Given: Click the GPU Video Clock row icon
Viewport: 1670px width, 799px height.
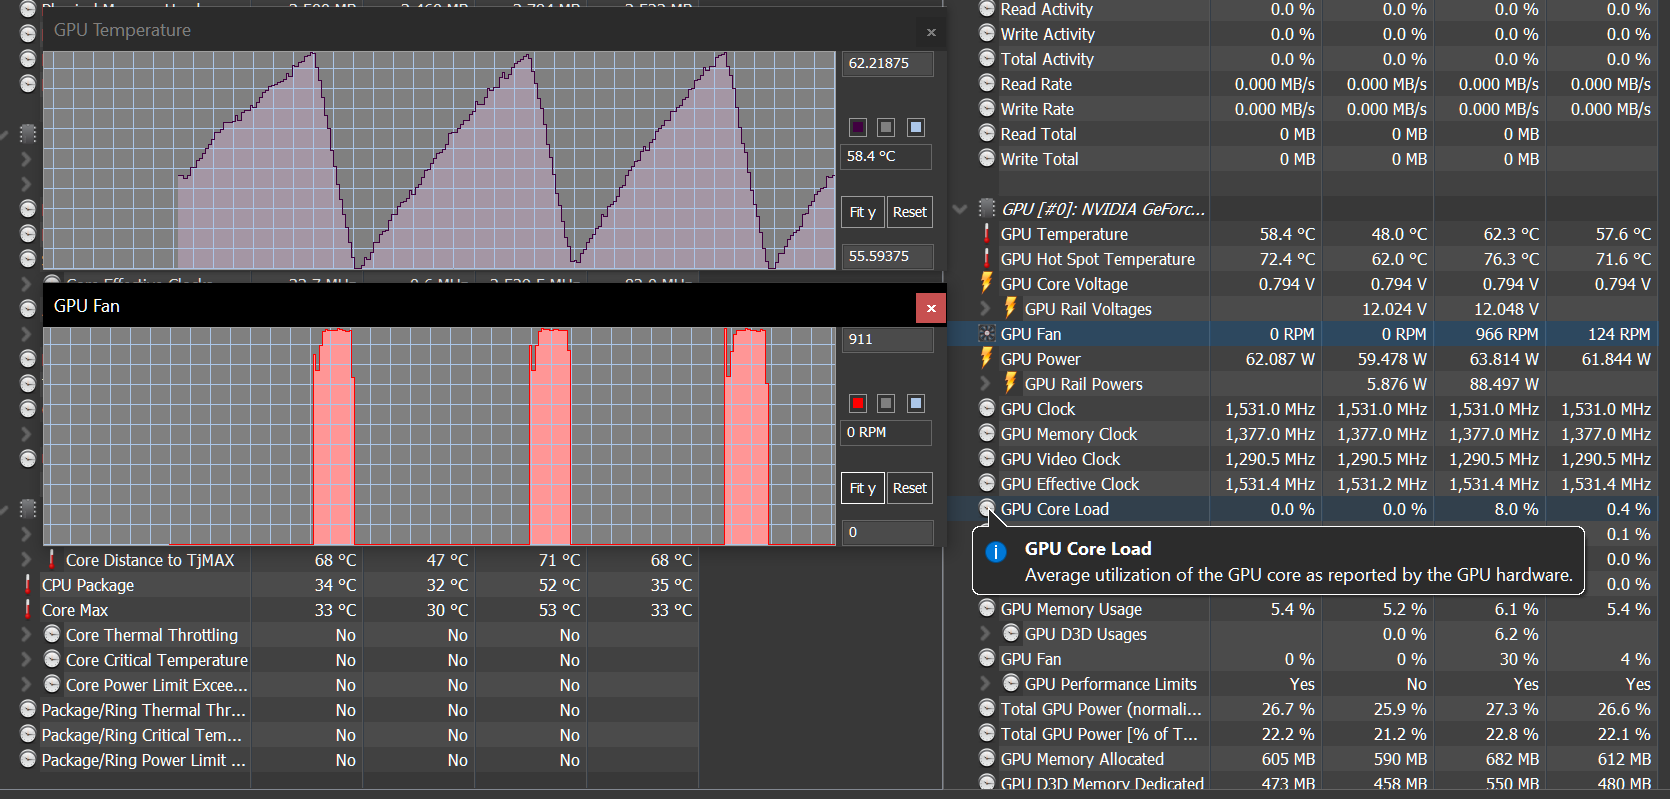Looking at the screenshot, I should [987, 458].
